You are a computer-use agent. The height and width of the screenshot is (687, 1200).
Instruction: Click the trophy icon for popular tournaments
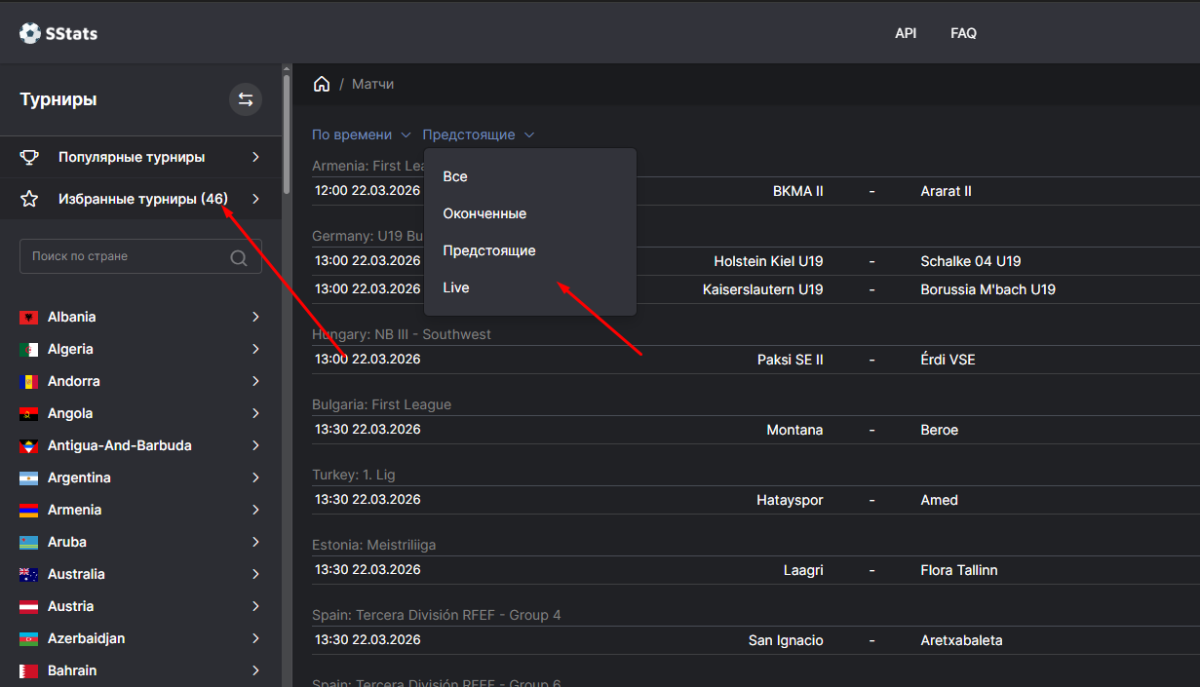click(30, 157)
